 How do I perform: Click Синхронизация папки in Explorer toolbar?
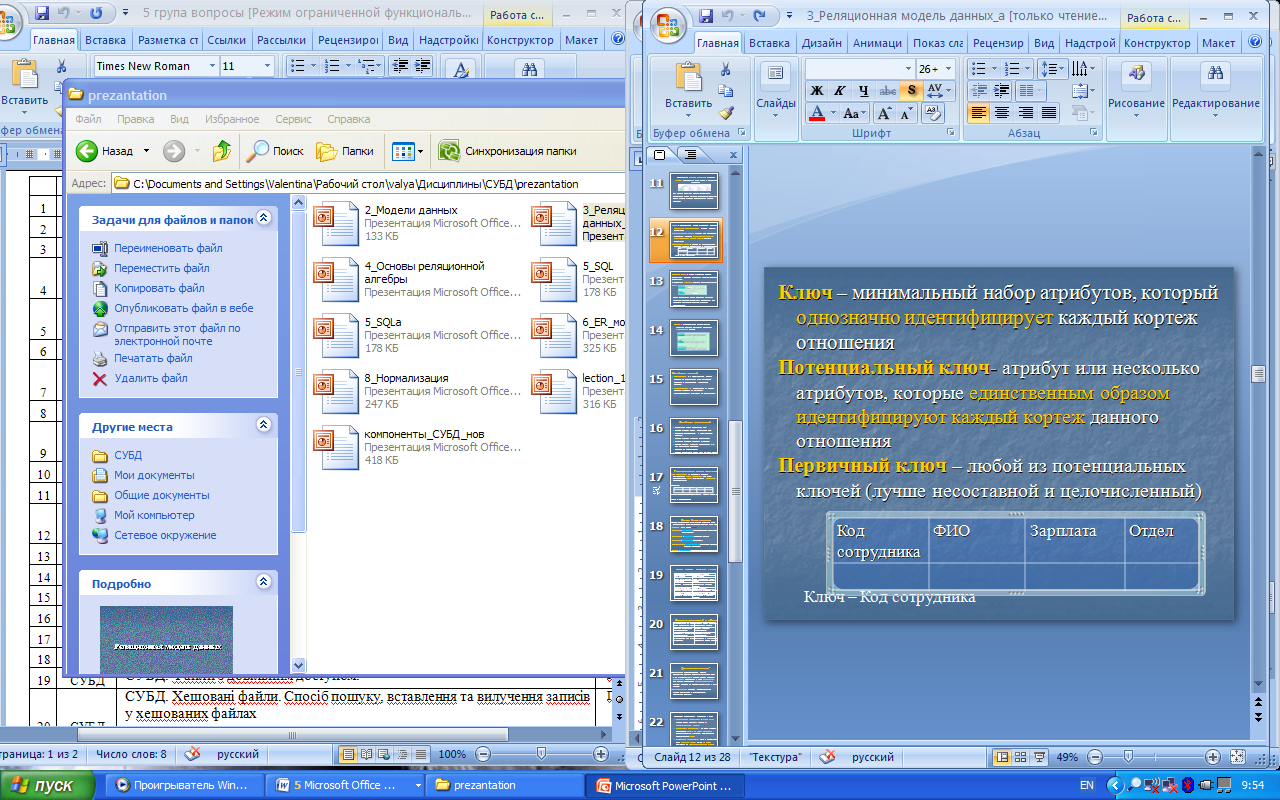(507, 151)
